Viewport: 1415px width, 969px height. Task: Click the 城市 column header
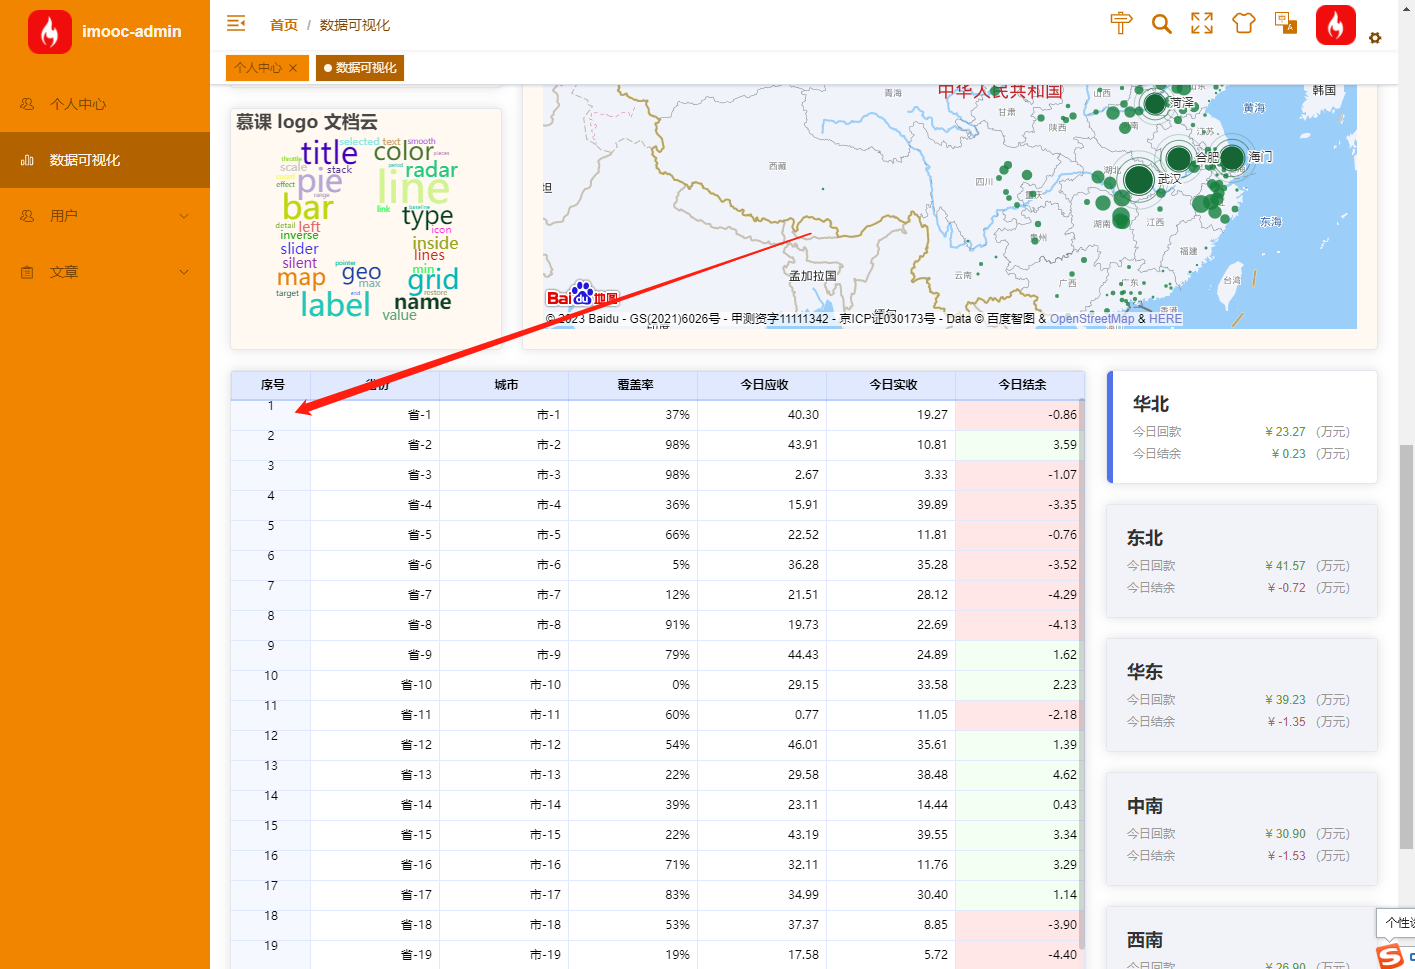[505, 385]
